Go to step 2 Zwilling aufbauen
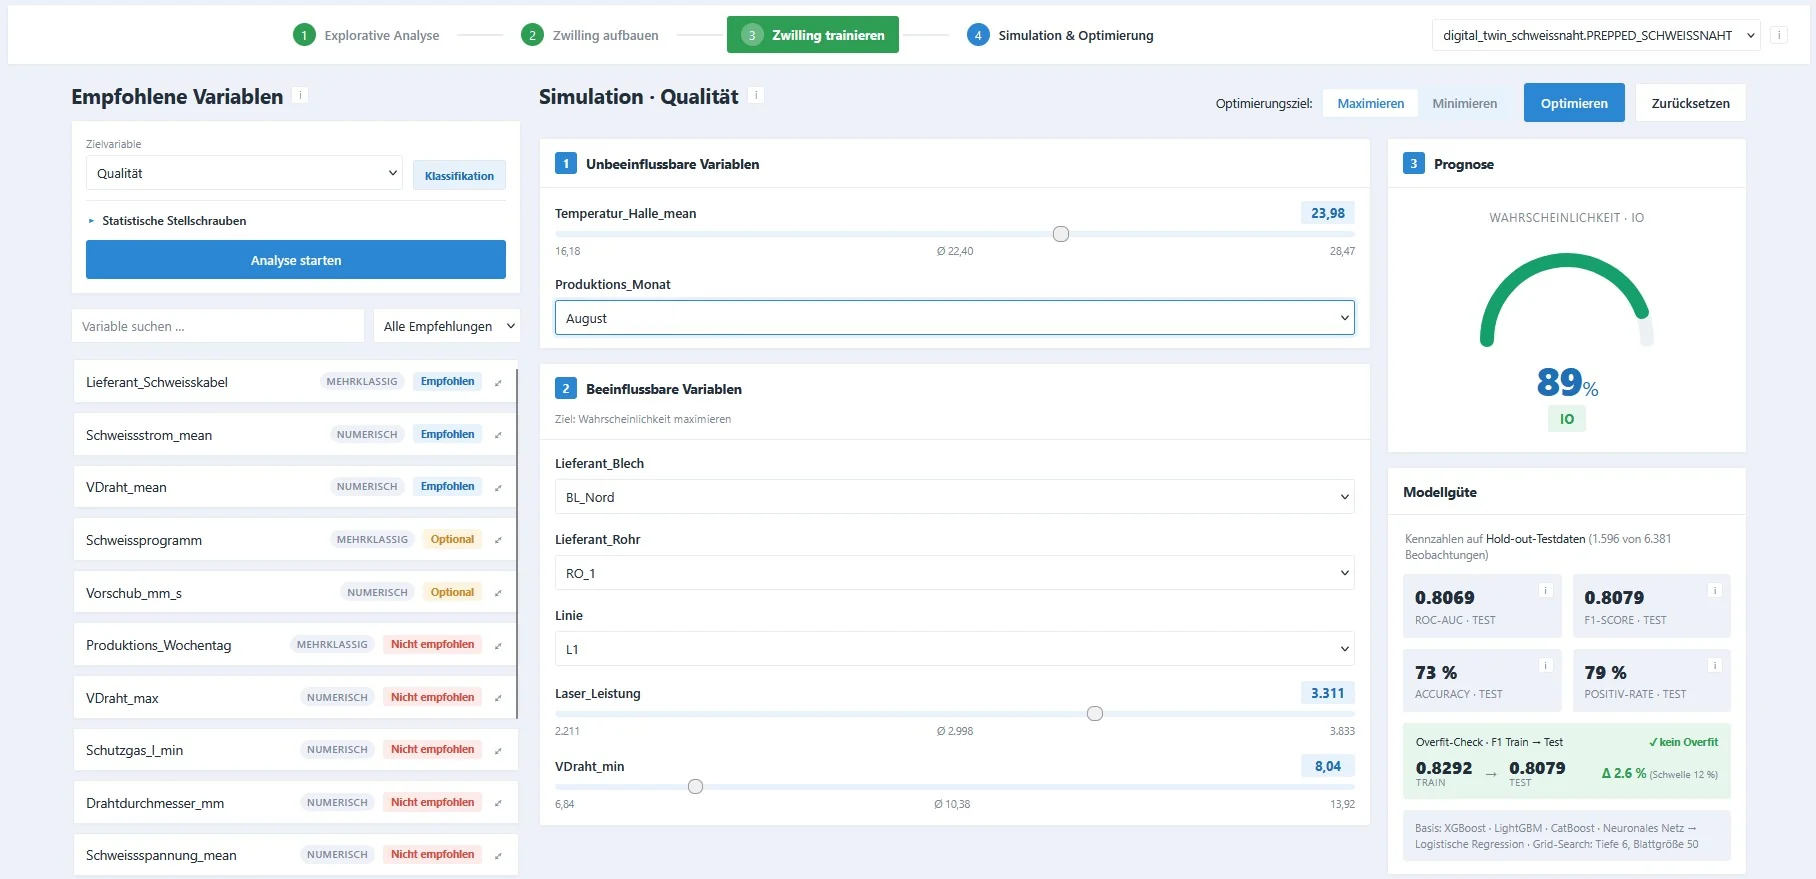The width and height of the screenshot is (1816, 879). pos(590,35)
